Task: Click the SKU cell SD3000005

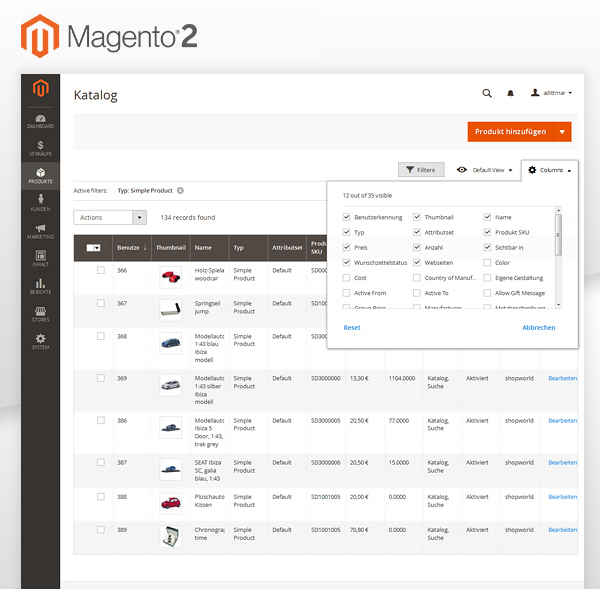Action: 326,421
